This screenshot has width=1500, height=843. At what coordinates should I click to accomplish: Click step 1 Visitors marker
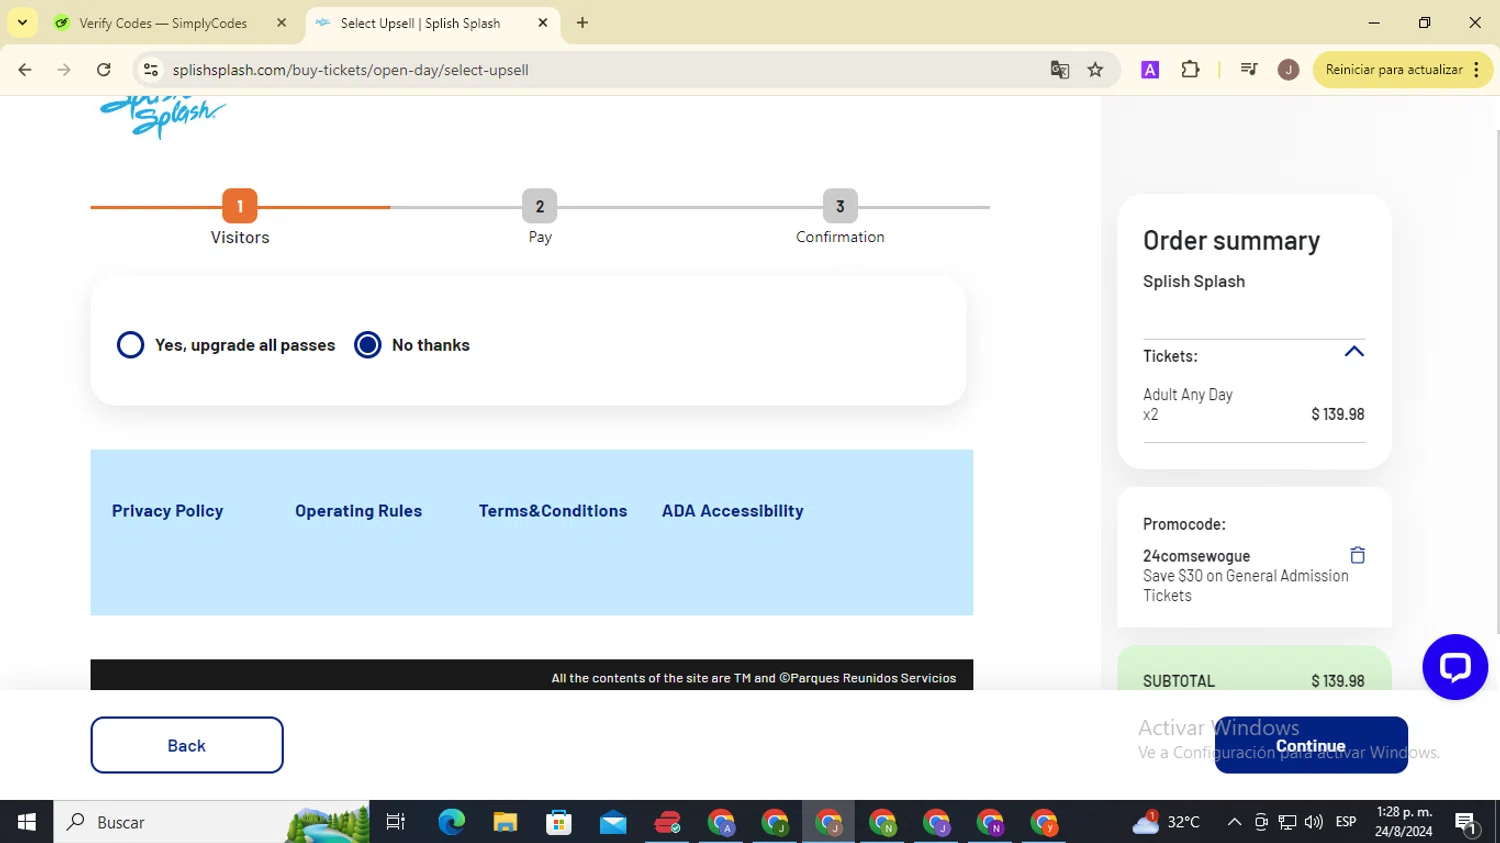click(240, 206)
